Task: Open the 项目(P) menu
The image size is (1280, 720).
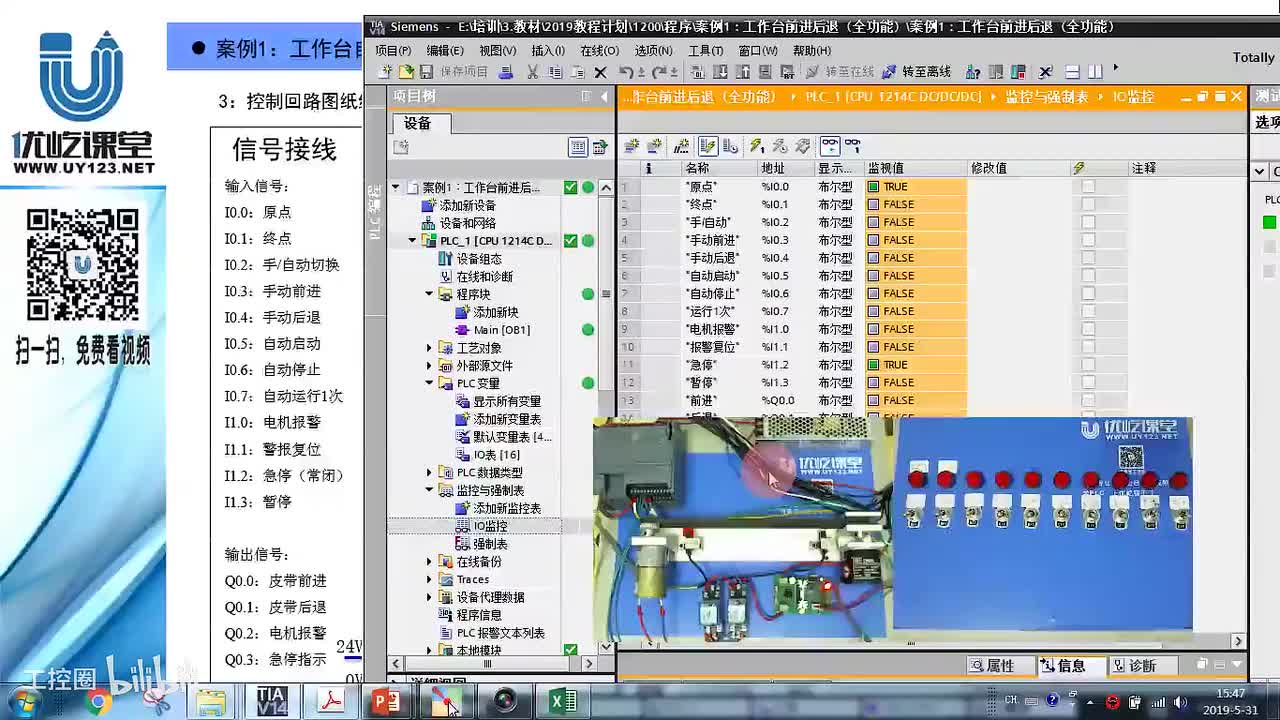Action: (x=393, y=50)
